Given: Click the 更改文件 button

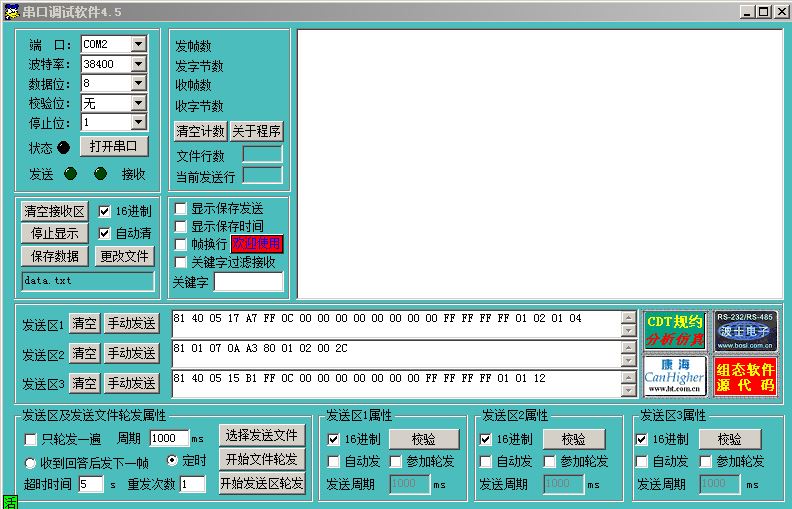Looking at the screenshot, I should tap(125, 256).
